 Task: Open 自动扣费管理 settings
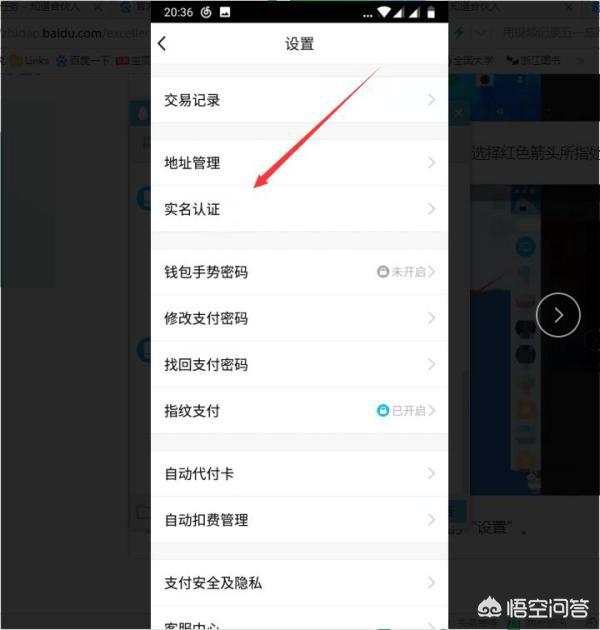pyautogui.click(x=299, y=520)
